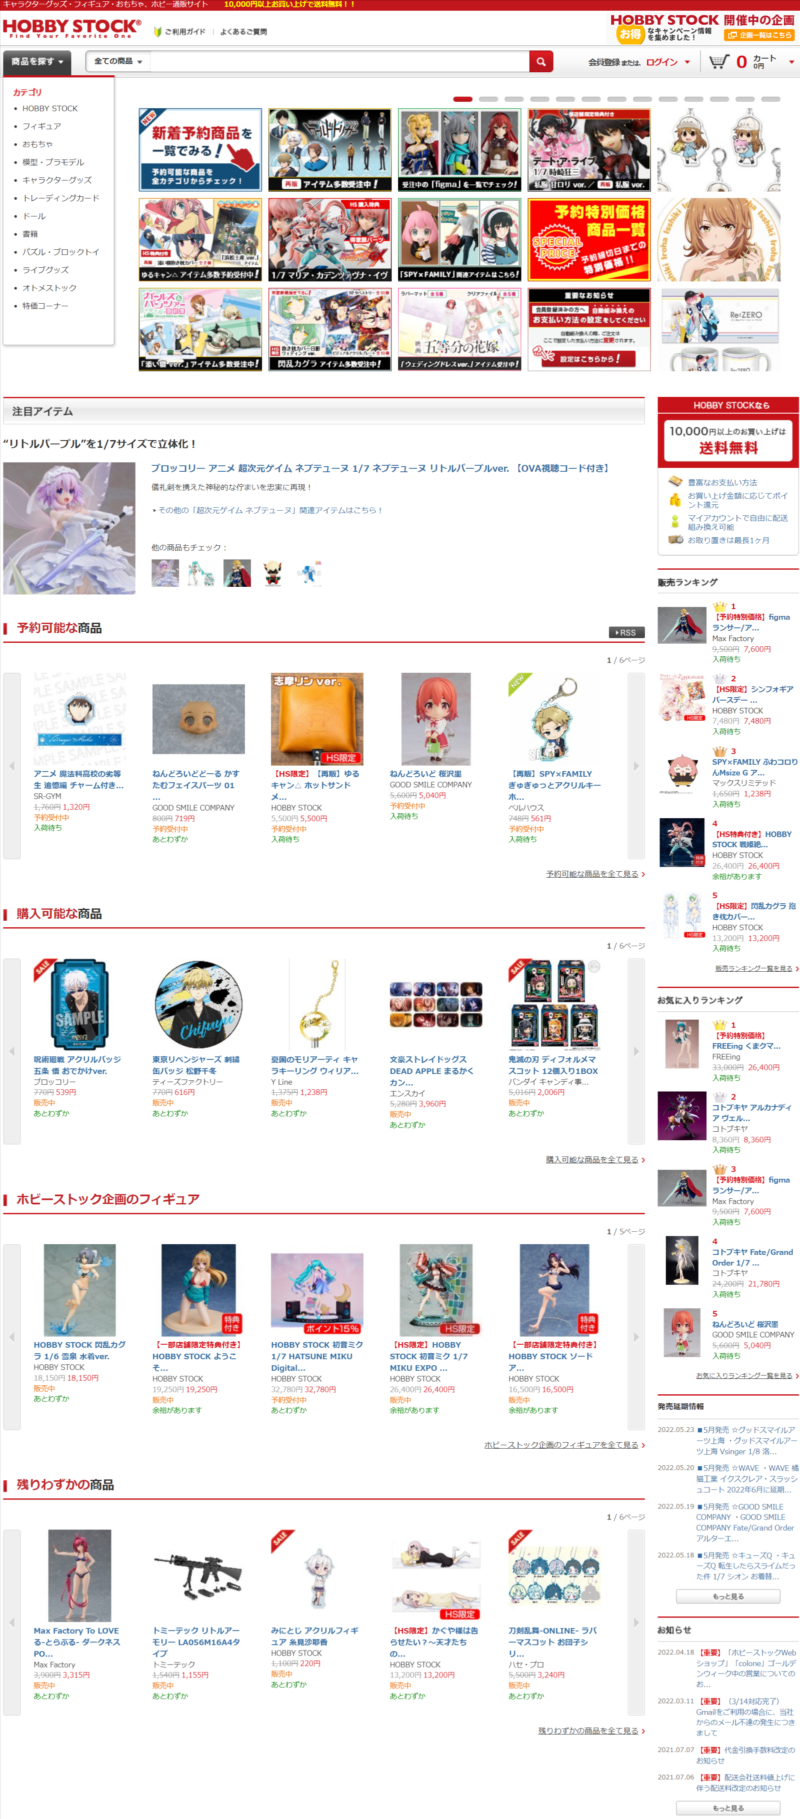Screen dimensions: 800x1819
Task: Open the 全ての商品 search category dropdown
Action: pos(118,61)
